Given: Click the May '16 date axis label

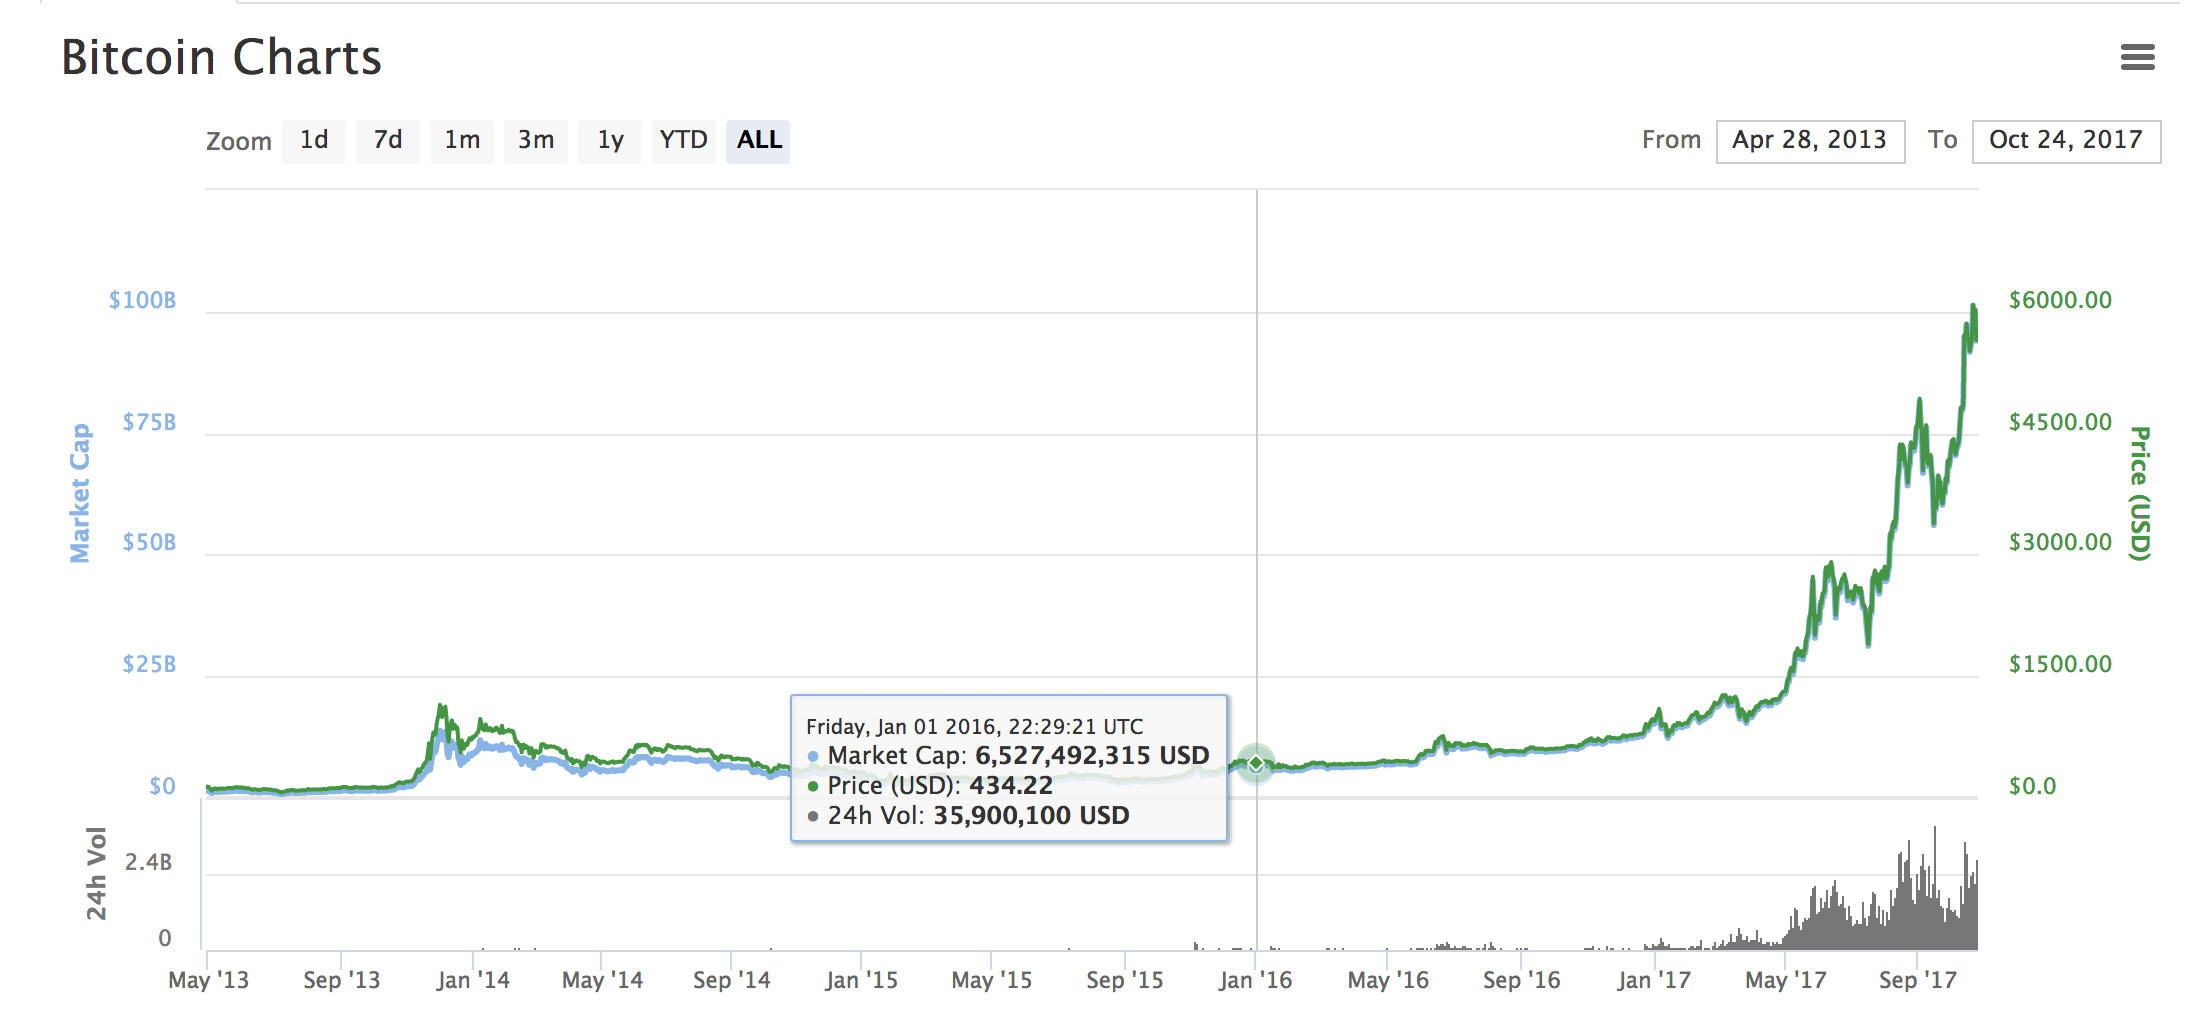Looking at the screenshot, I should click(x=1388, y=980).
